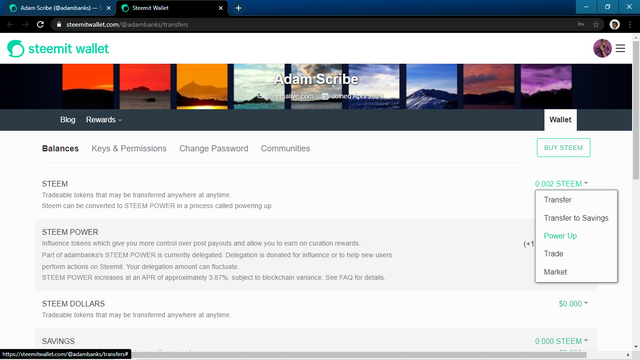Choose Transfer to Savings option

click(x=576, y=218)
